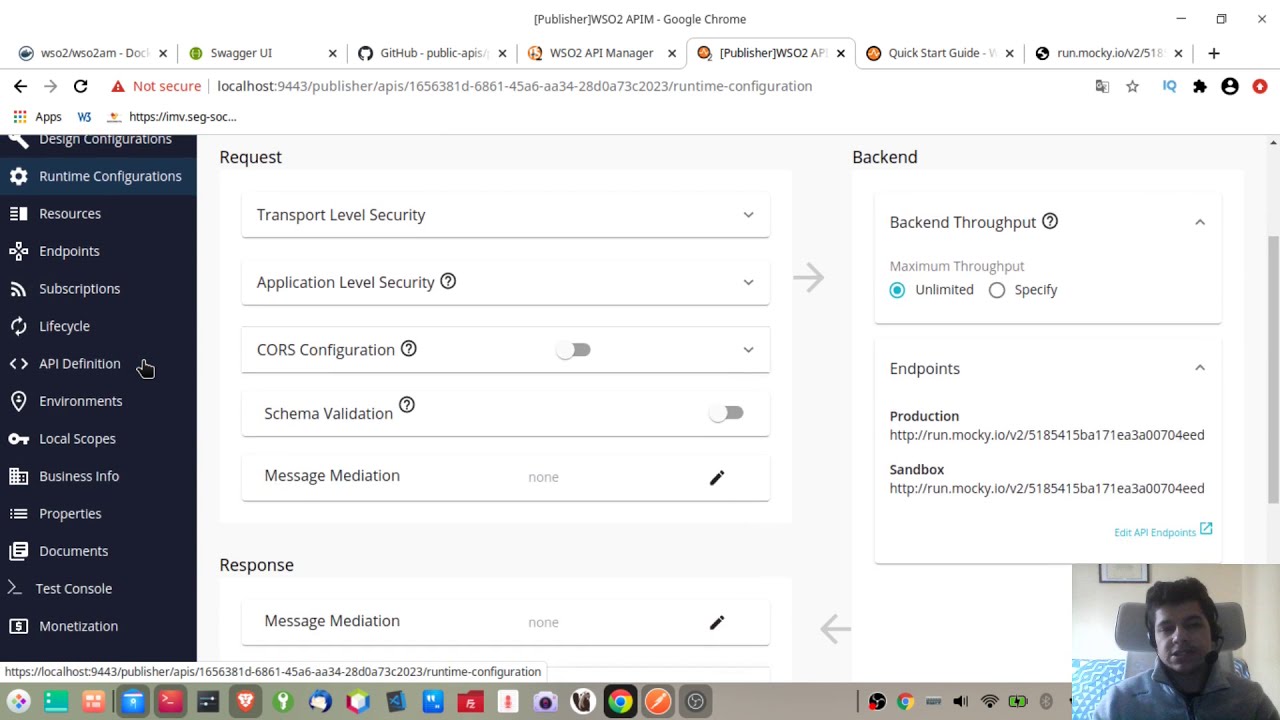Expand CORS Configuration chevron
This screenshot has width=1280, height=720.
point(748,350)
